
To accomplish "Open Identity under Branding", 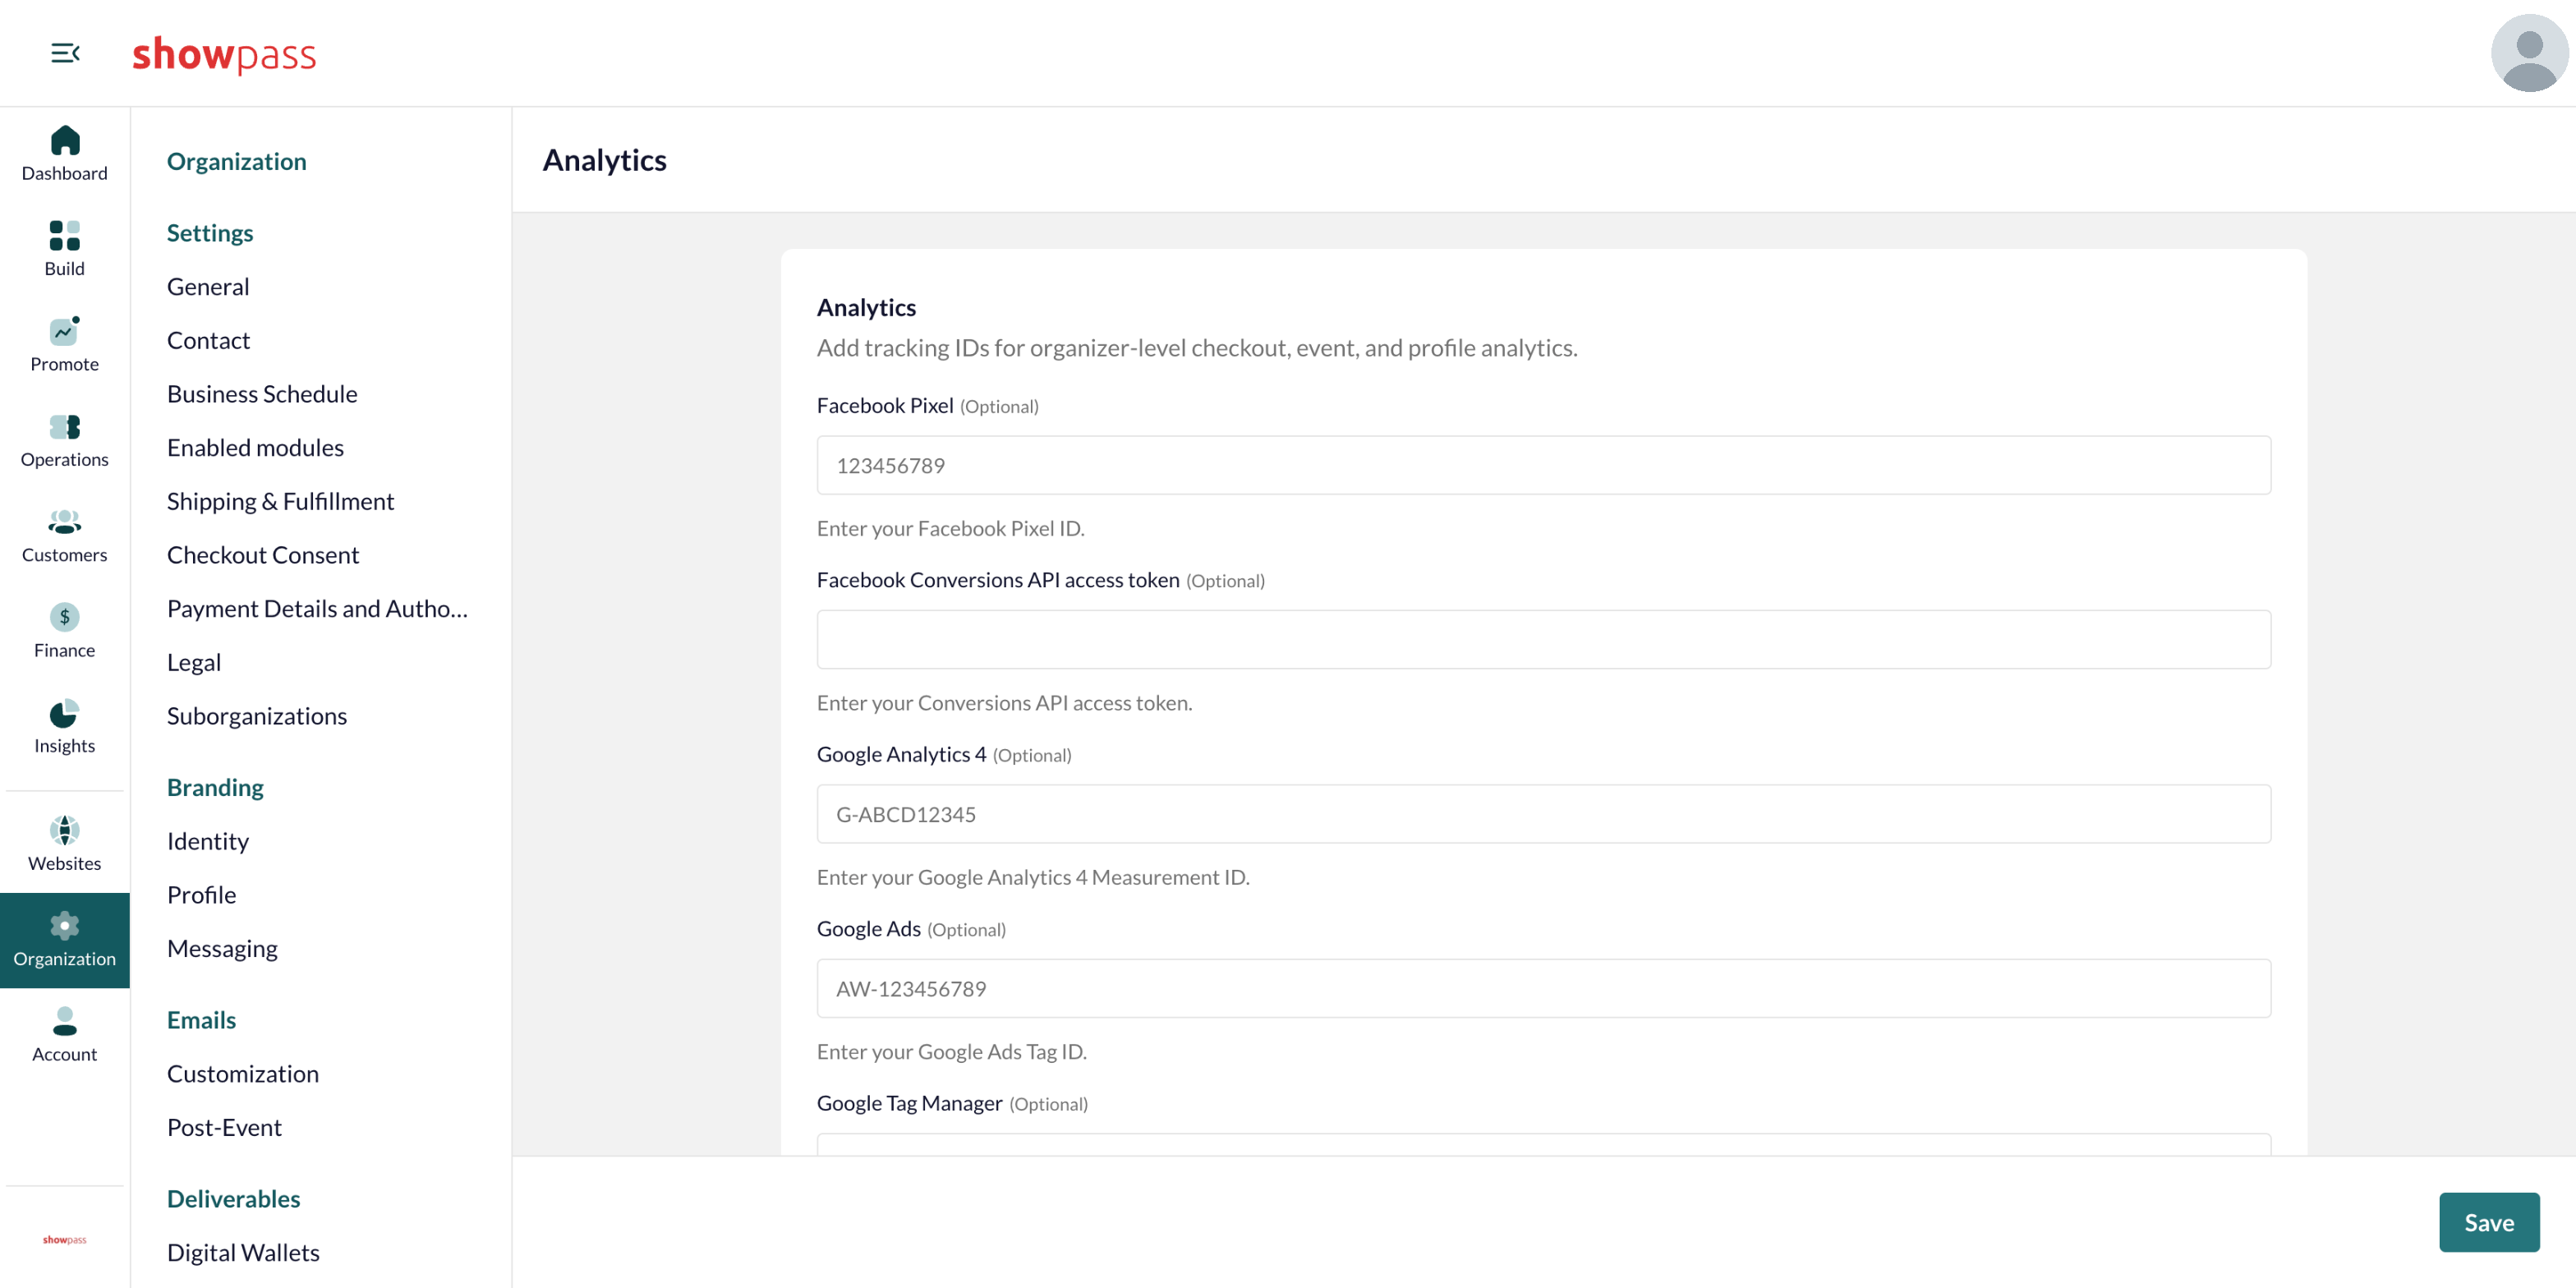I will [208, 841].
